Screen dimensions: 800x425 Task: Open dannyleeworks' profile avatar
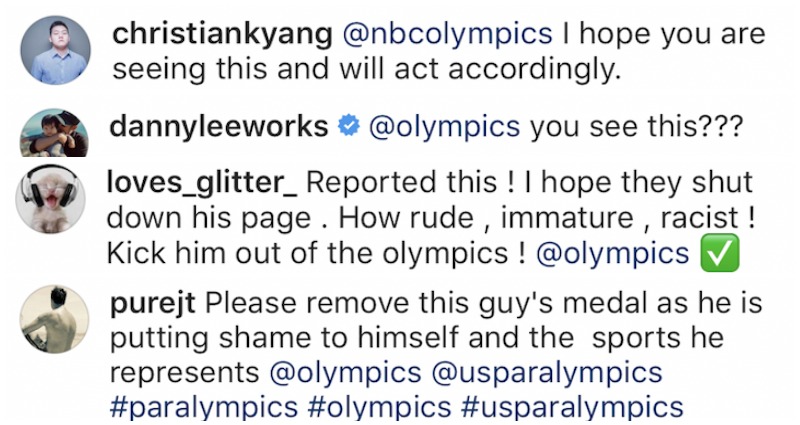coord(54,133)
